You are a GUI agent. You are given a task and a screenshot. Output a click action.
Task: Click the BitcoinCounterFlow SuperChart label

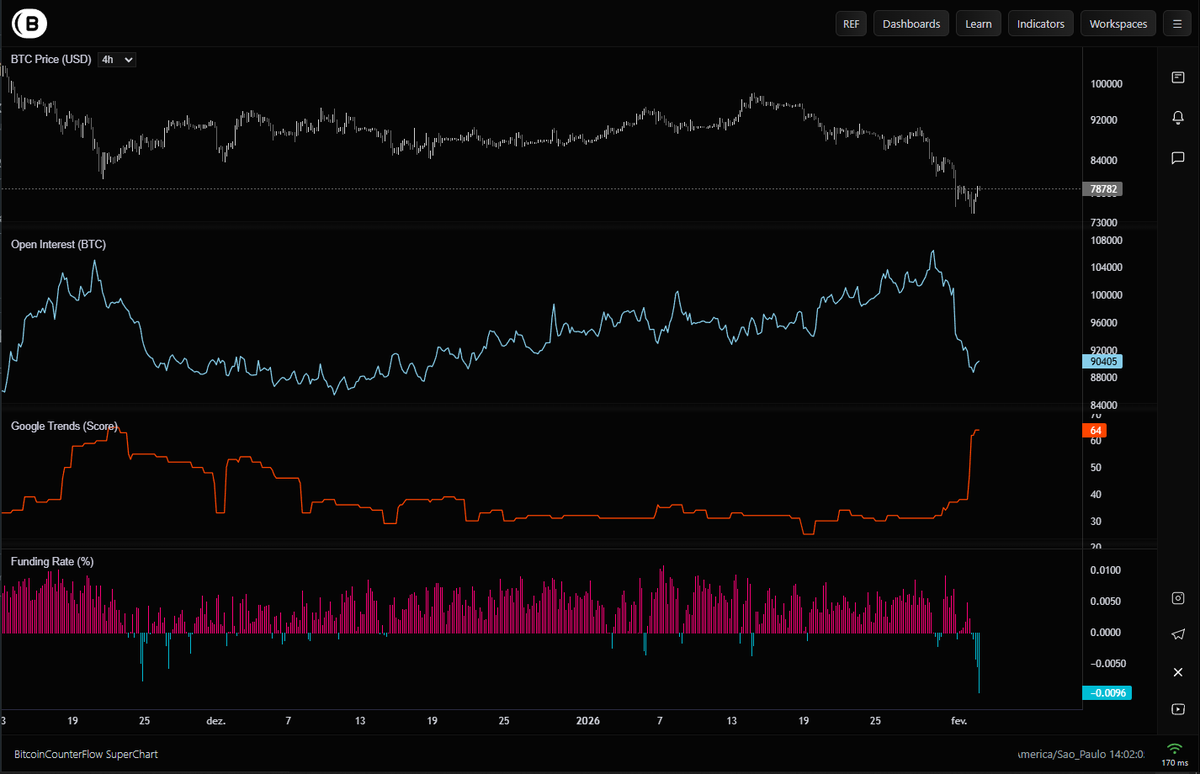click(88, 754)
